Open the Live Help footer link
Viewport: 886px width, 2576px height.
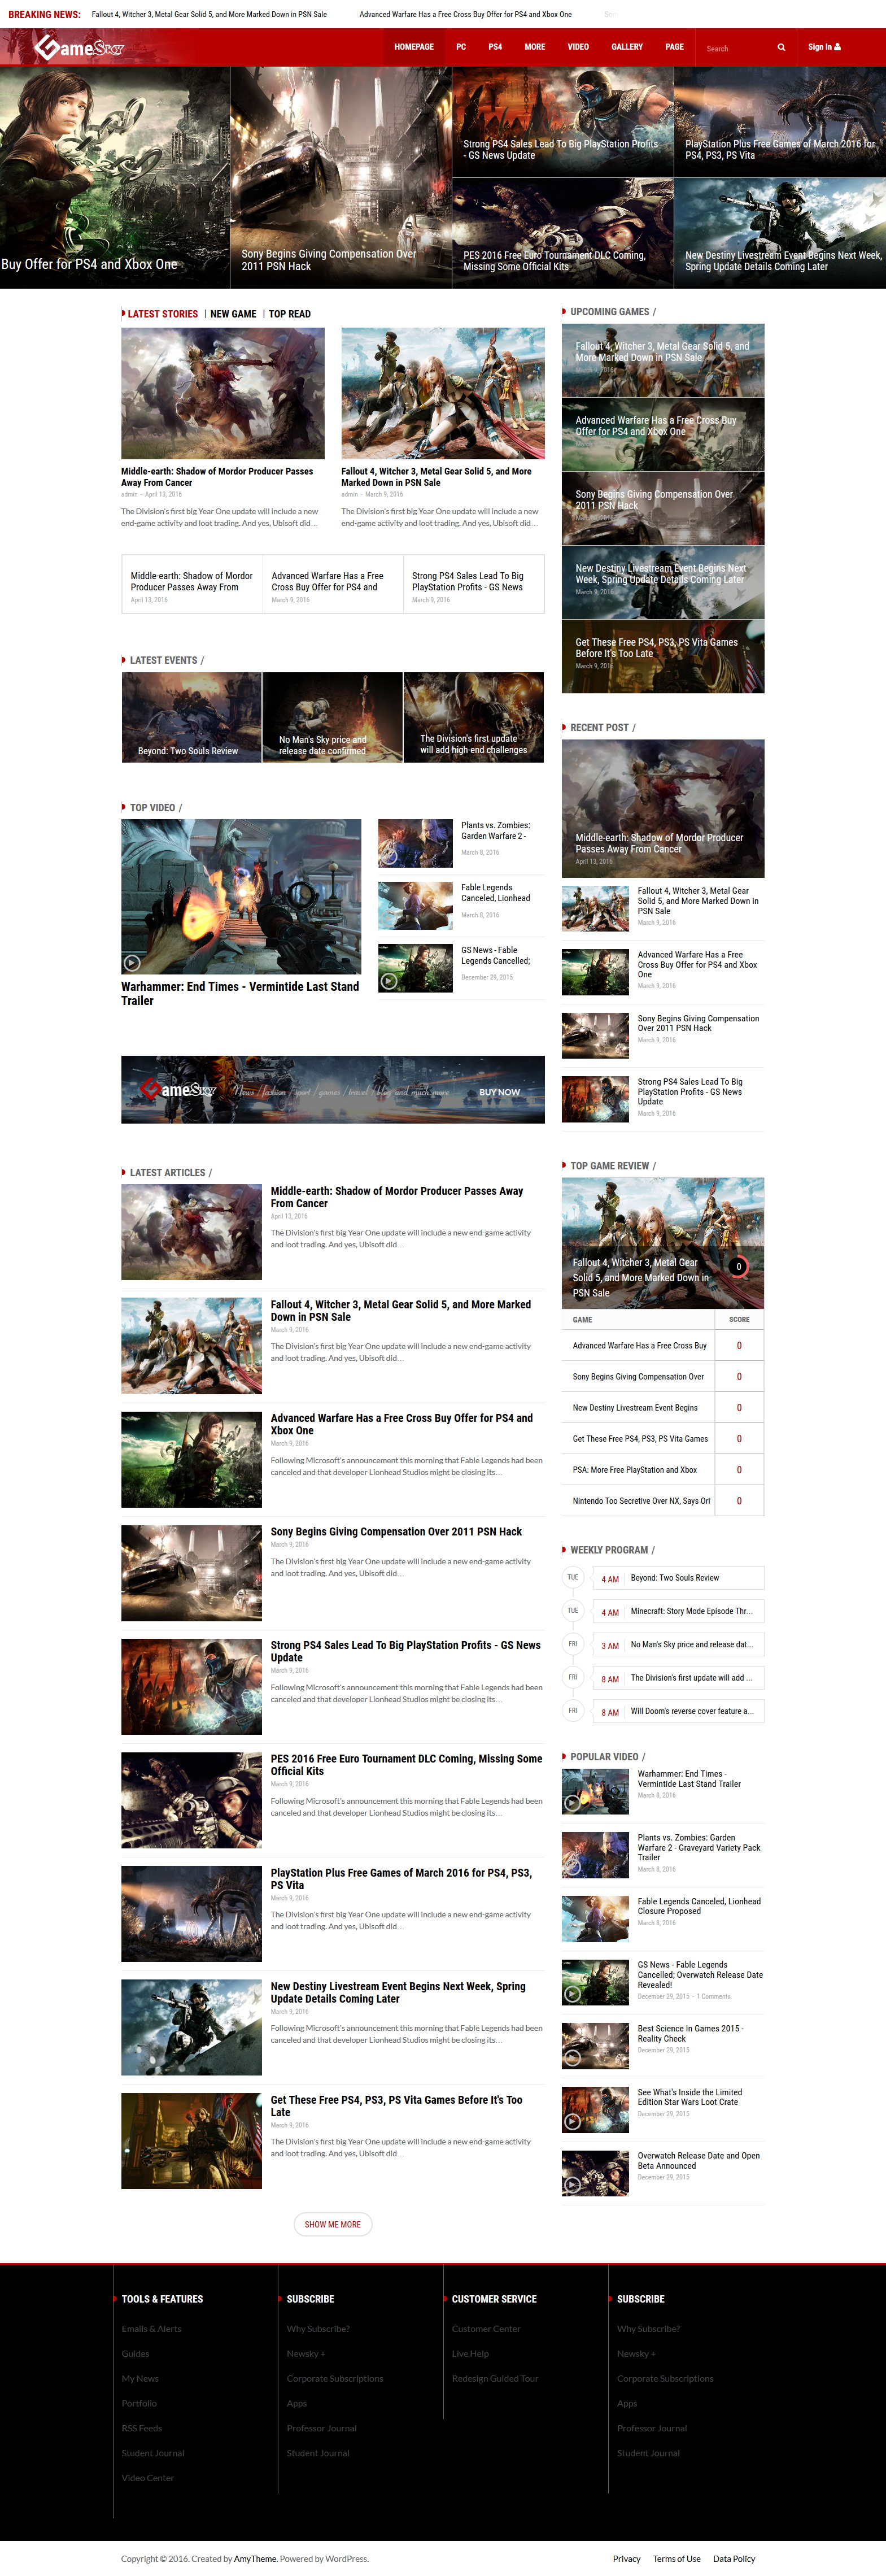[470, 2354]
